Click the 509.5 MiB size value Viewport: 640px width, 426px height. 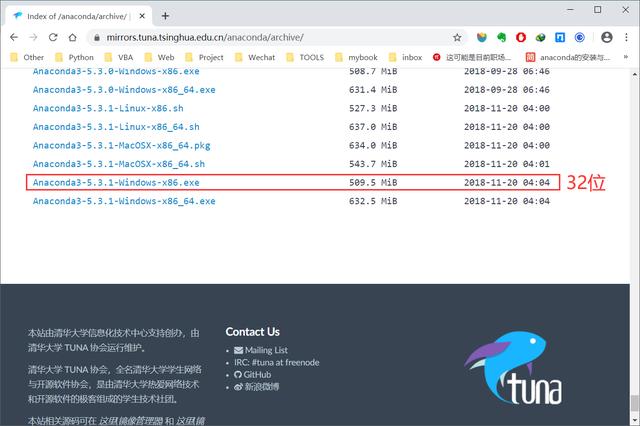point(373,182)
